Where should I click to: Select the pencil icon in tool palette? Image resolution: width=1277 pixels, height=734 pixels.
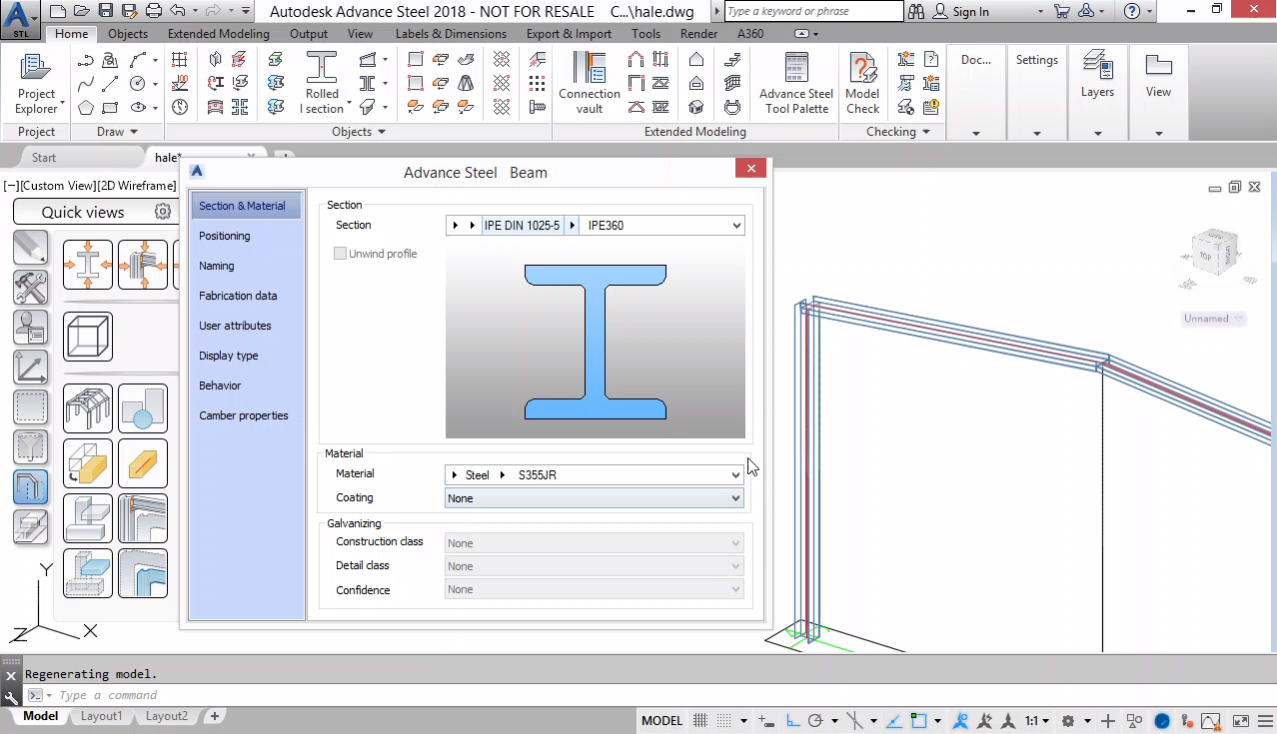coord(30,248)
